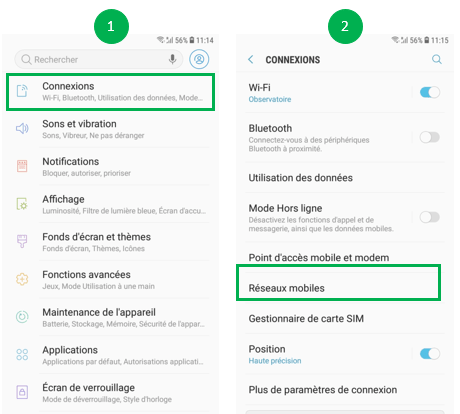Viewport: 460px width, 414px height.
Task: Disable the Position switch
Action: [430, 354]
